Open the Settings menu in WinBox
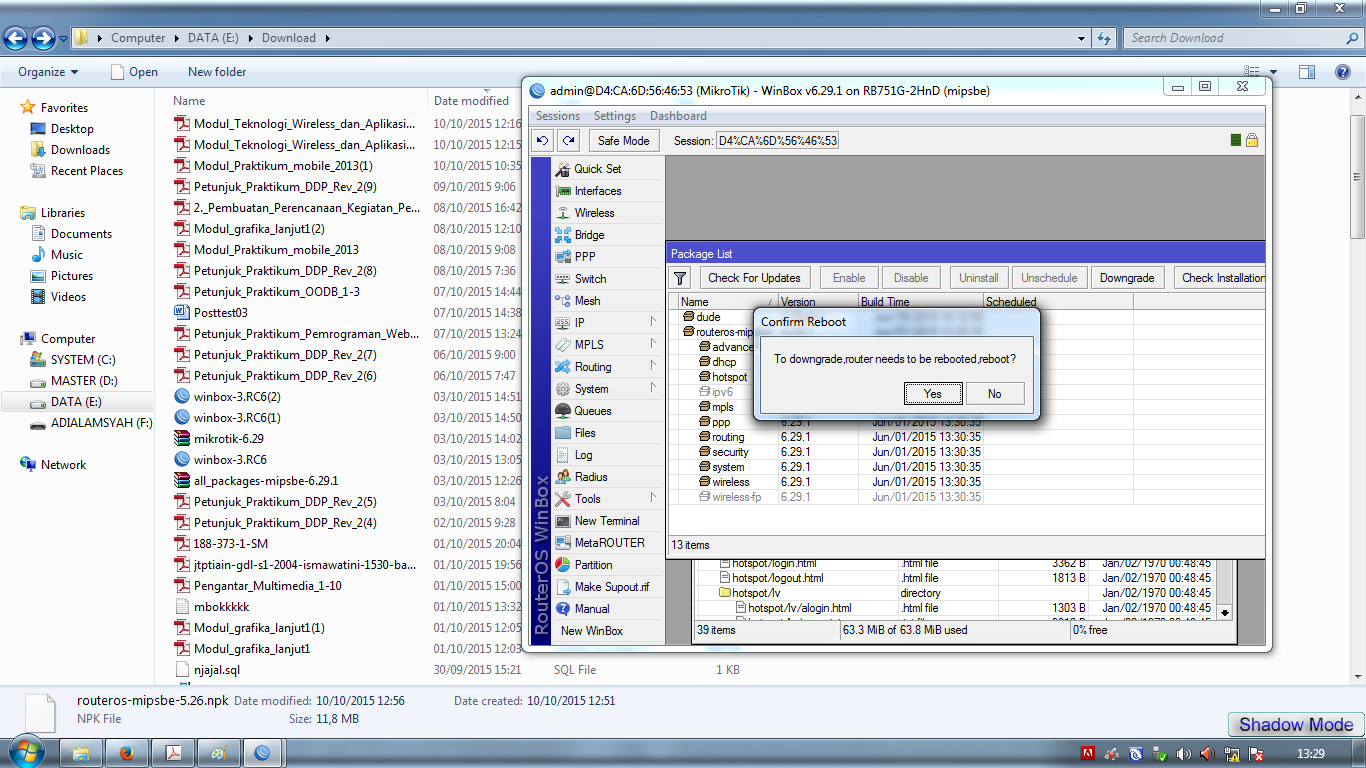This screenshot has height=768, width=1366. pyautogui.click(x=615, y=116)
